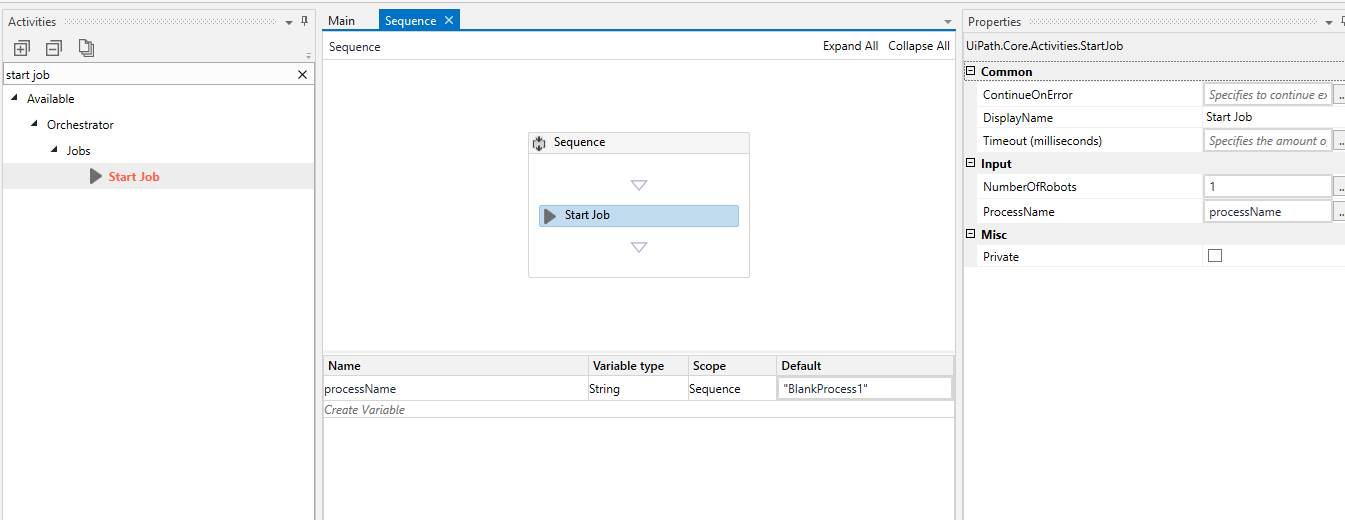This screenshot has height=520, width=1345.
Task: Tick the Private checkbox
Action: [x=1215, y=256]
